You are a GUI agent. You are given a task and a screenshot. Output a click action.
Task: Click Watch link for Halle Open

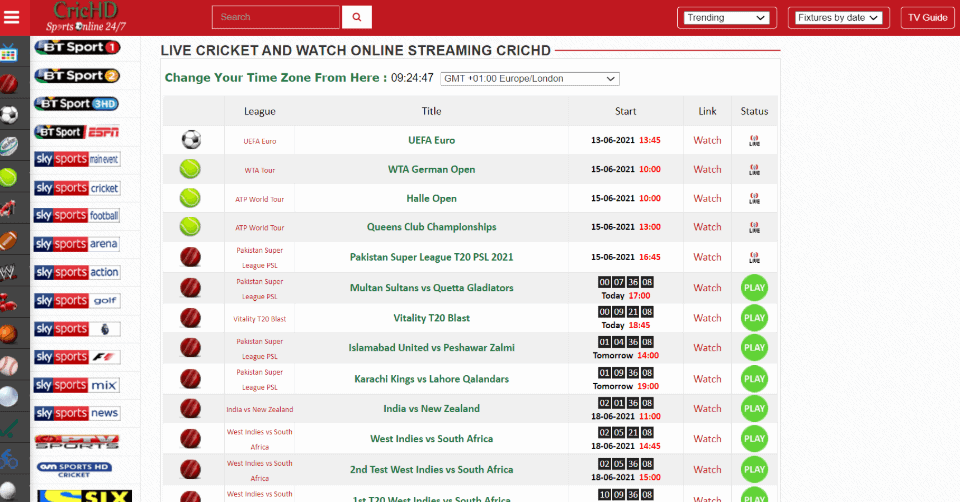pyautogui.click(x=707, y=198)
